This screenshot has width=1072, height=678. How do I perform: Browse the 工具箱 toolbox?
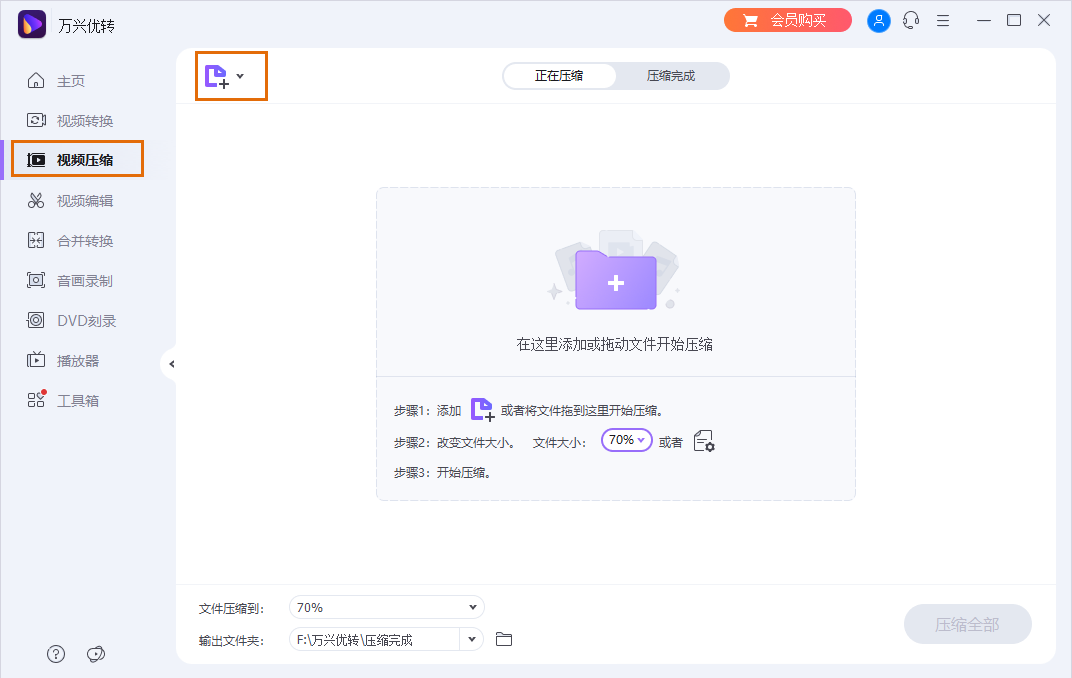pos(77,399)
